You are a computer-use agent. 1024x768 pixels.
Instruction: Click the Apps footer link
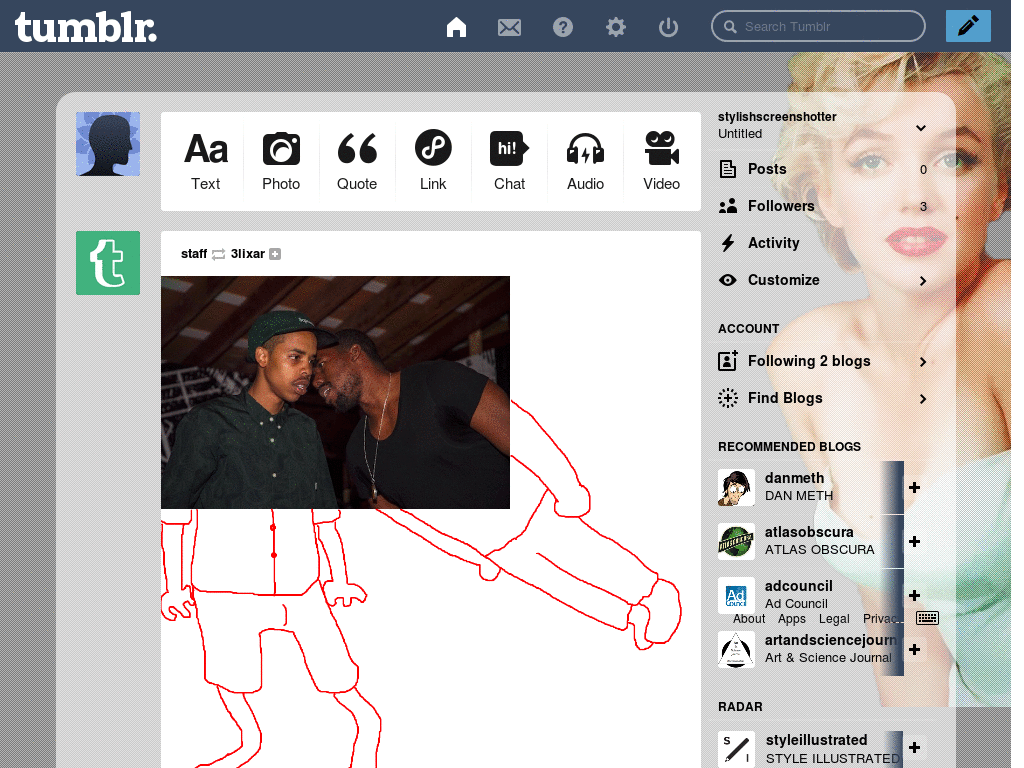pyautogui.click(x=792, y=618)
